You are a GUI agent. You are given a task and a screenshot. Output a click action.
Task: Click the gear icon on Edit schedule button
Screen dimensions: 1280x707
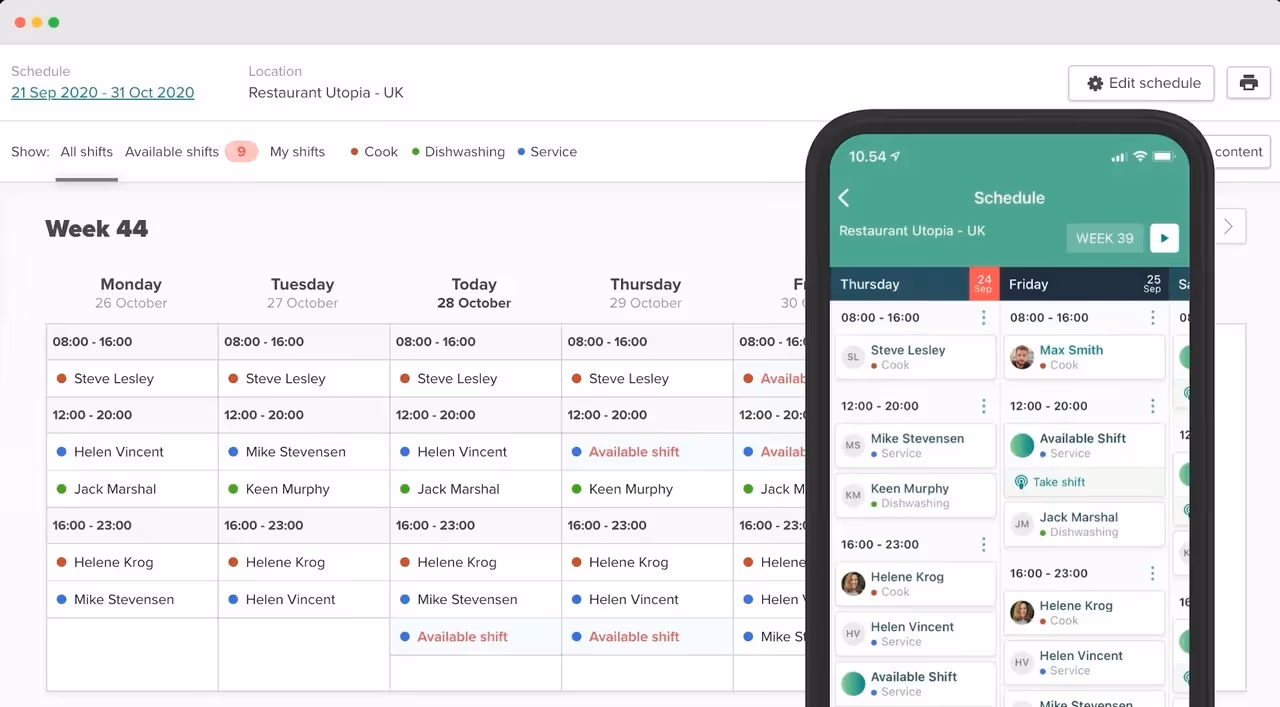click(x=1095, y=83)
